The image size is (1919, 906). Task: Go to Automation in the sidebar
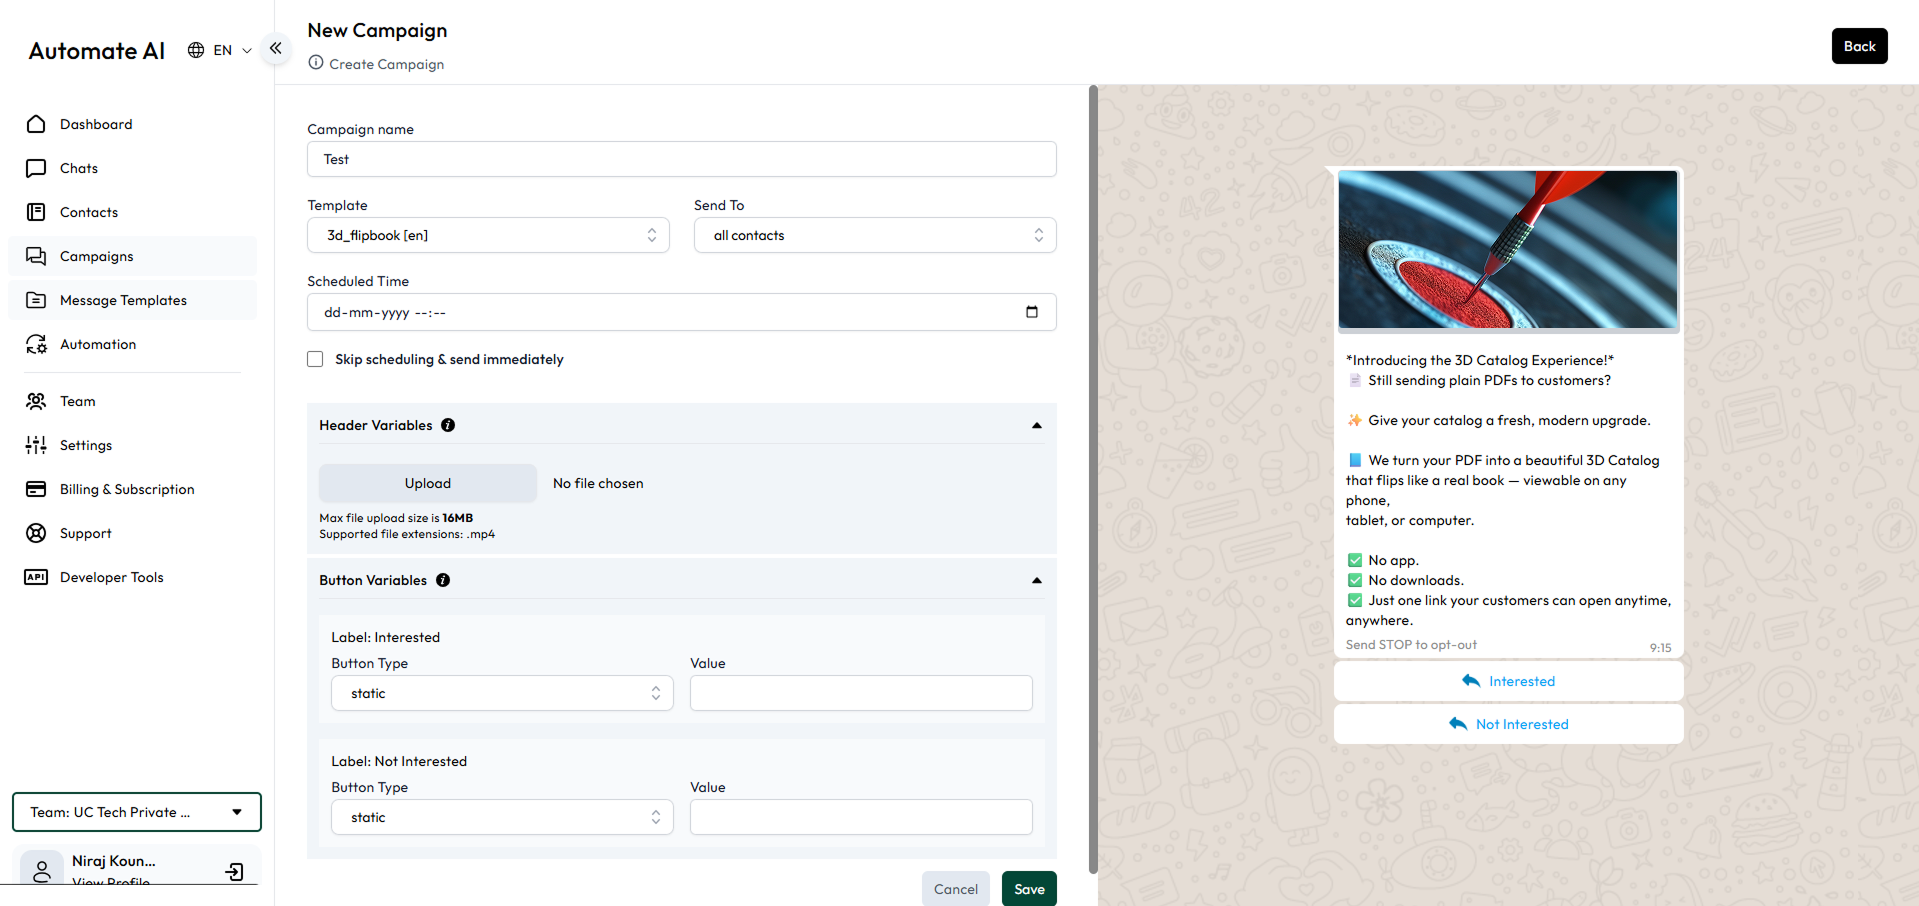pos(98,344)
